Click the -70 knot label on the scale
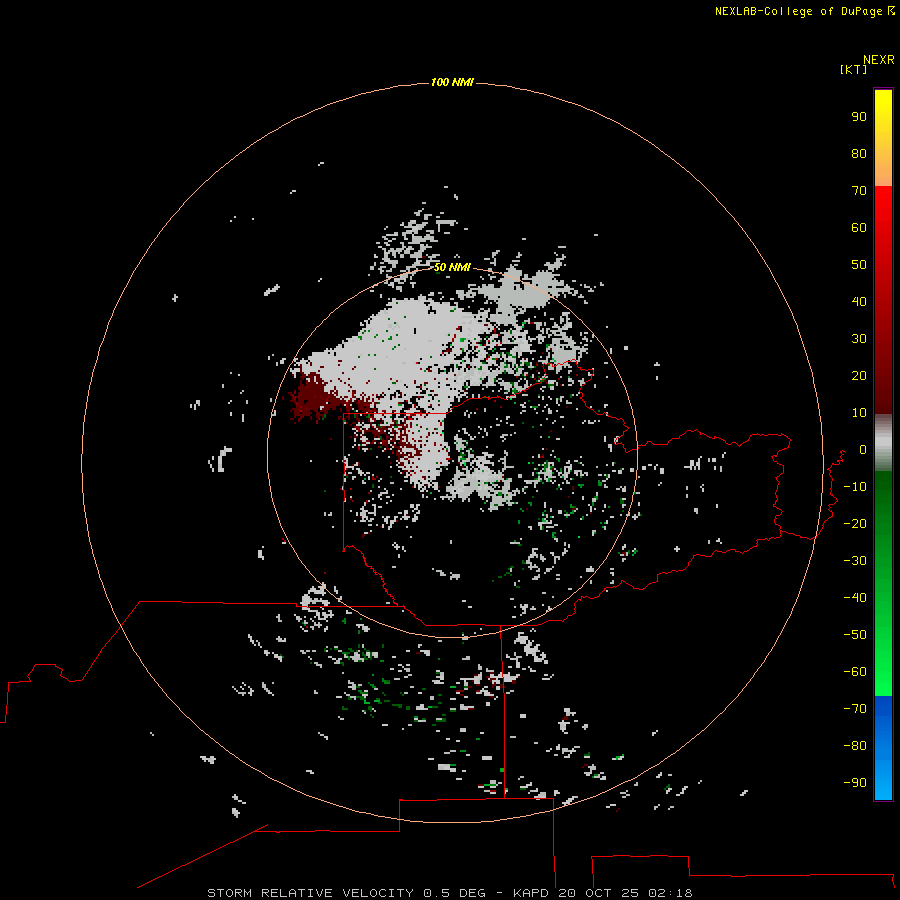Image resolution: width=900 pixels, height=900 pixels. (x=855, y=708)
